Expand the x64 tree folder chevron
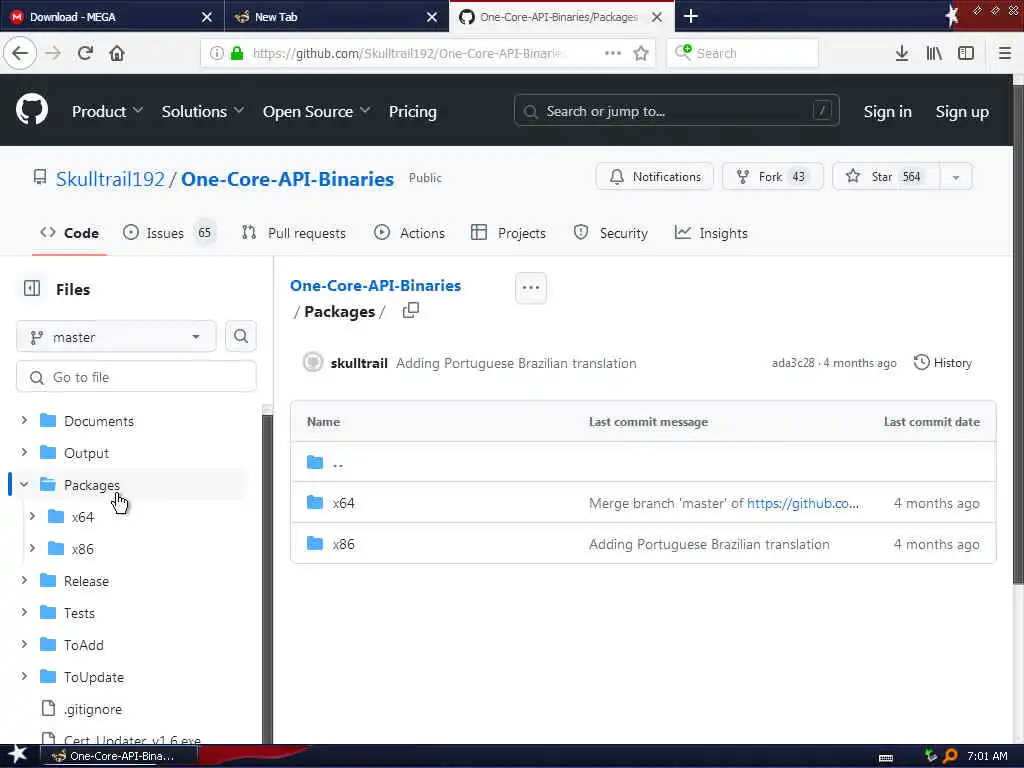 pyautogui.click(x=32, y=516)
